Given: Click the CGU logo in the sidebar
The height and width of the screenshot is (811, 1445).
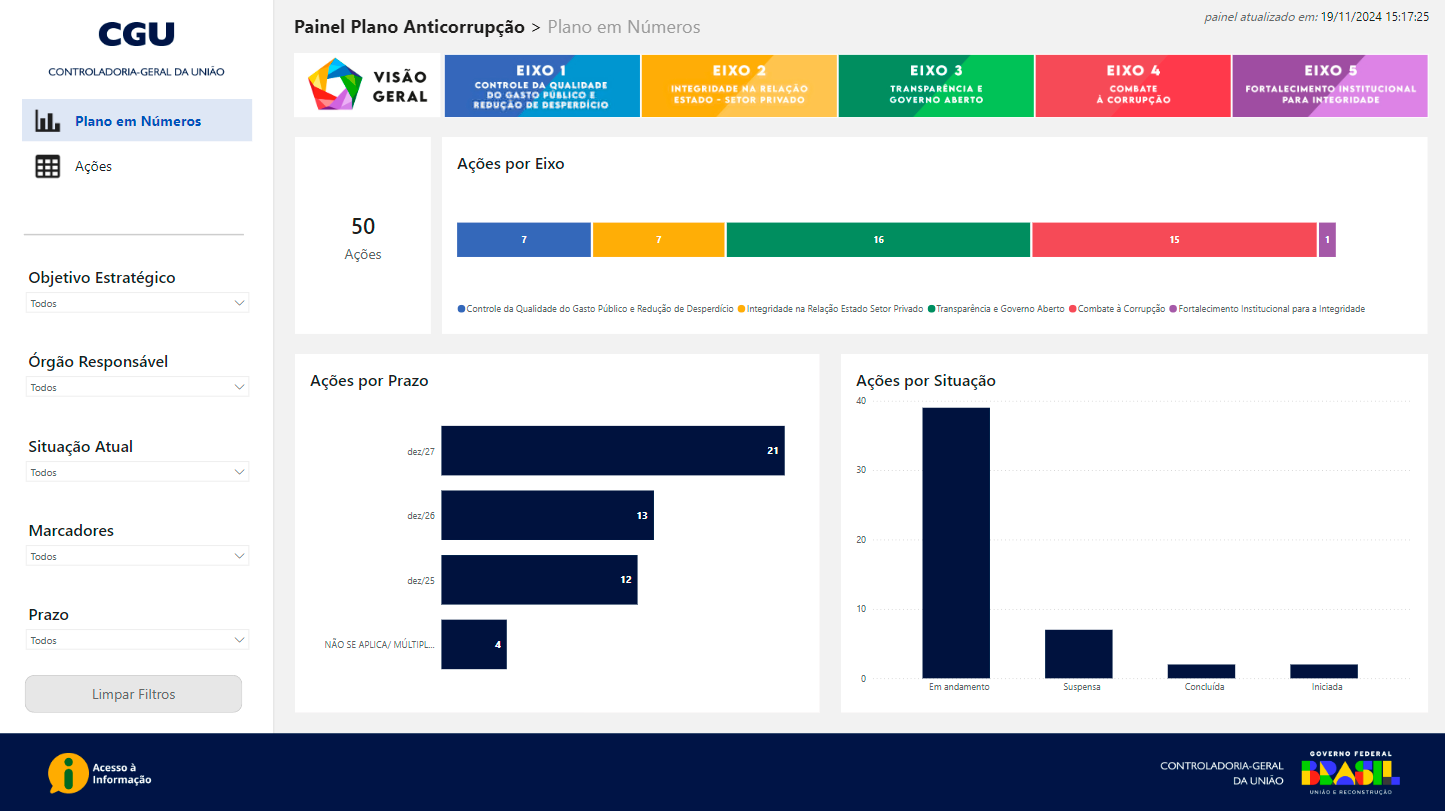Looking at the screenshot, I should [136, 35].
